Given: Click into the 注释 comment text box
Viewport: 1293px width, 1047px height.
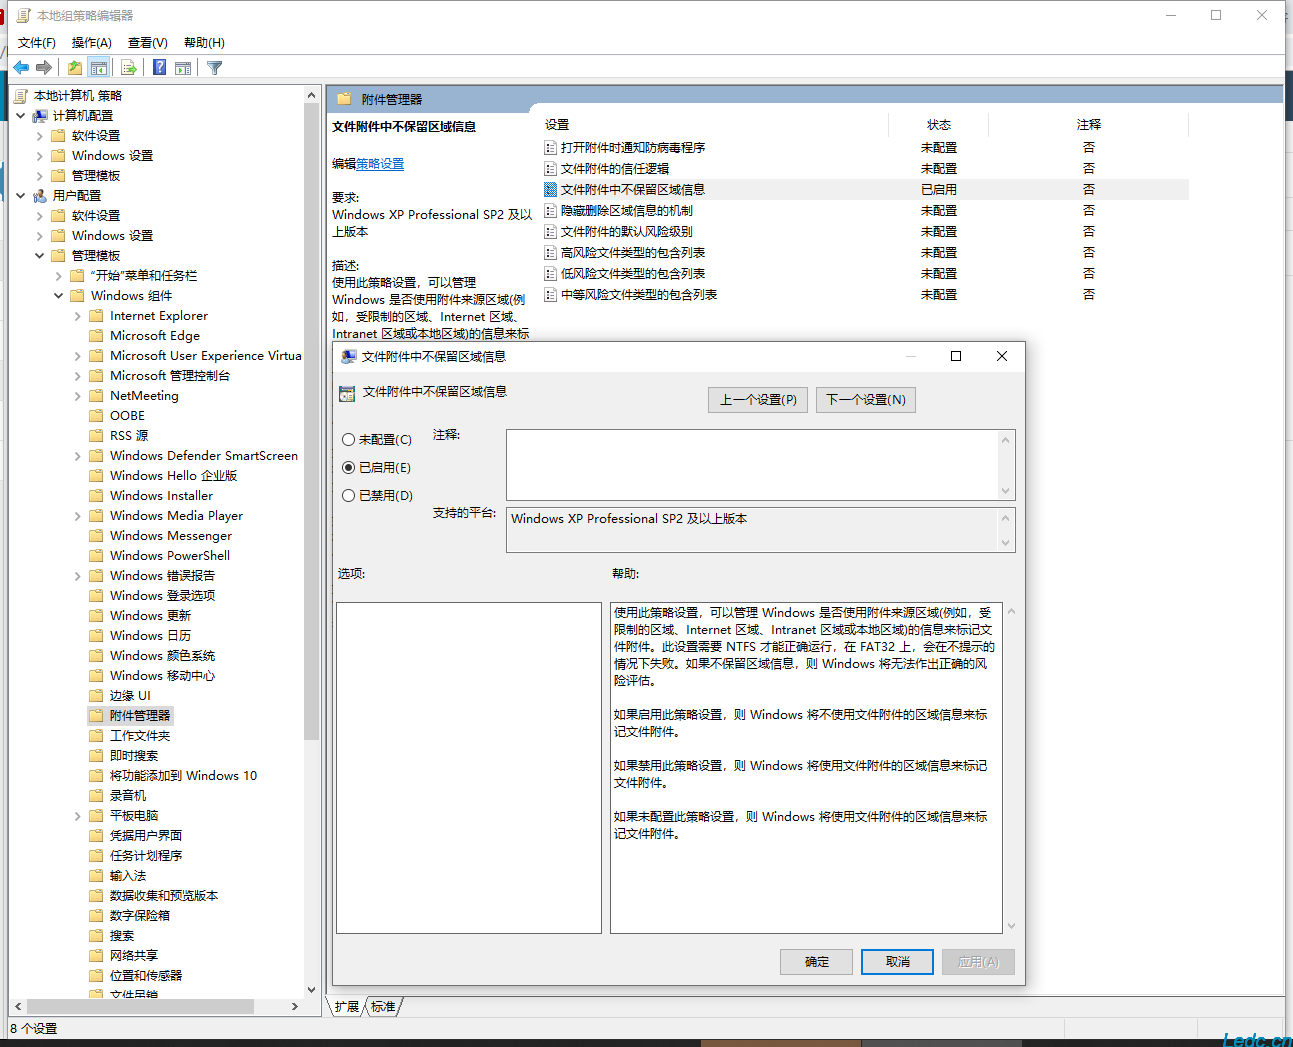Looking at the screenshot, I should coord(753,465).
